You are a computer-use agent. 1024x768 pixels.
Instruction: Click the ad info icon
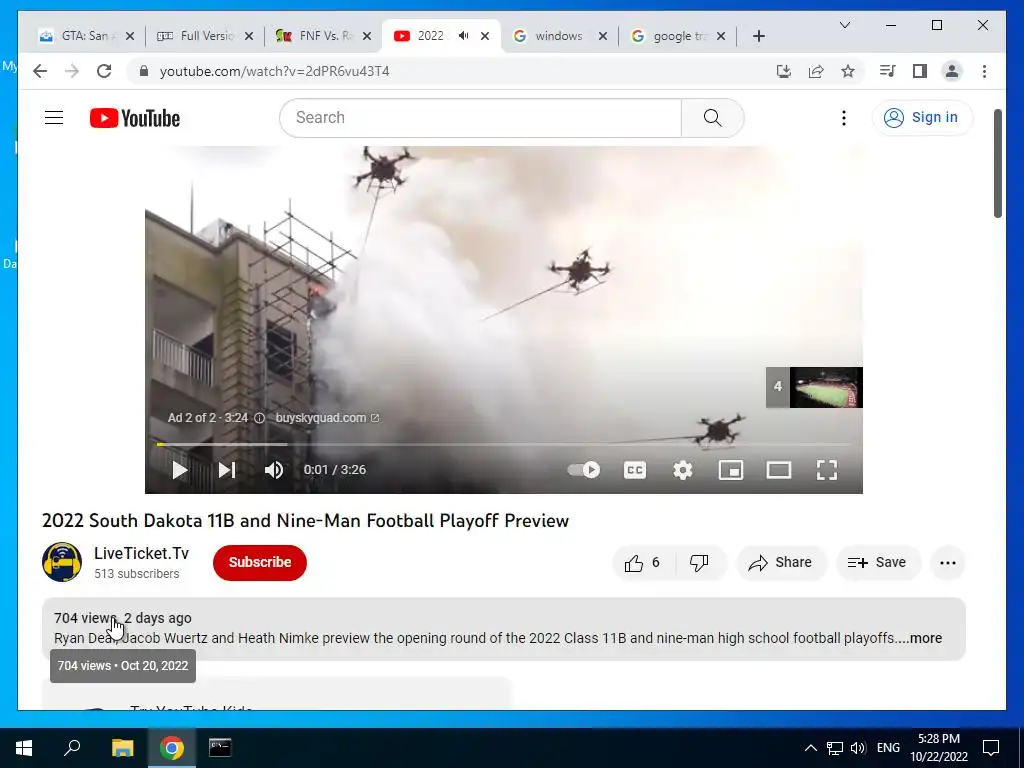[x=259, y=418]
